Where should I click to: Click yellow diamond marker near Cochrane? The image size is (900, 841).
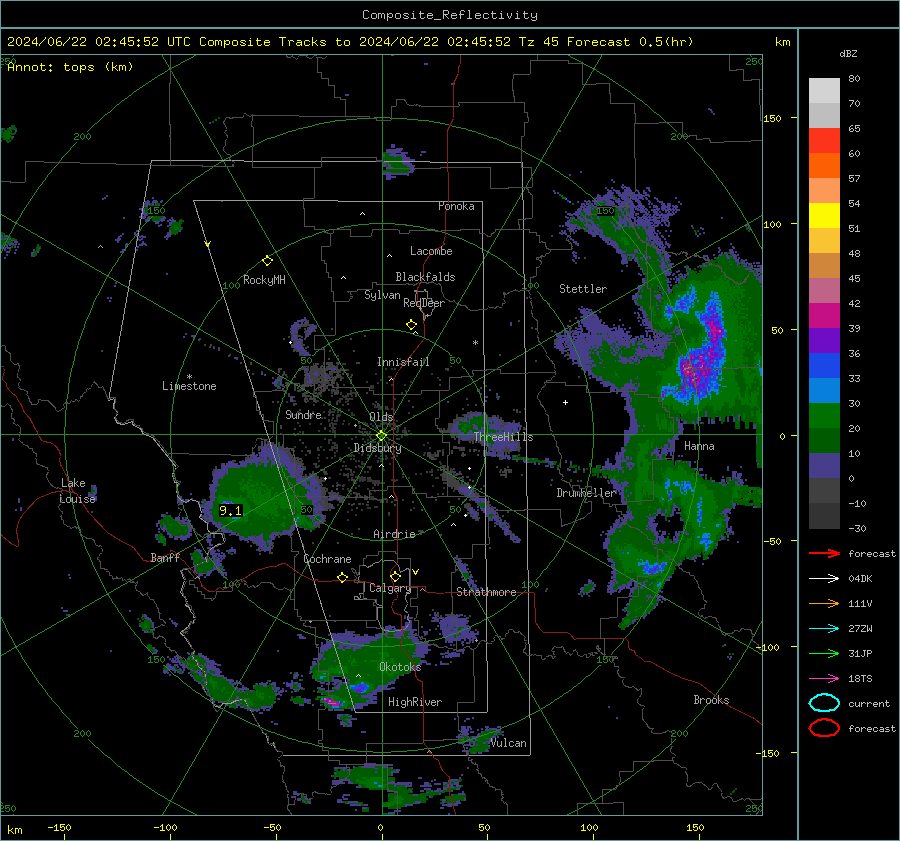(342, 578)
